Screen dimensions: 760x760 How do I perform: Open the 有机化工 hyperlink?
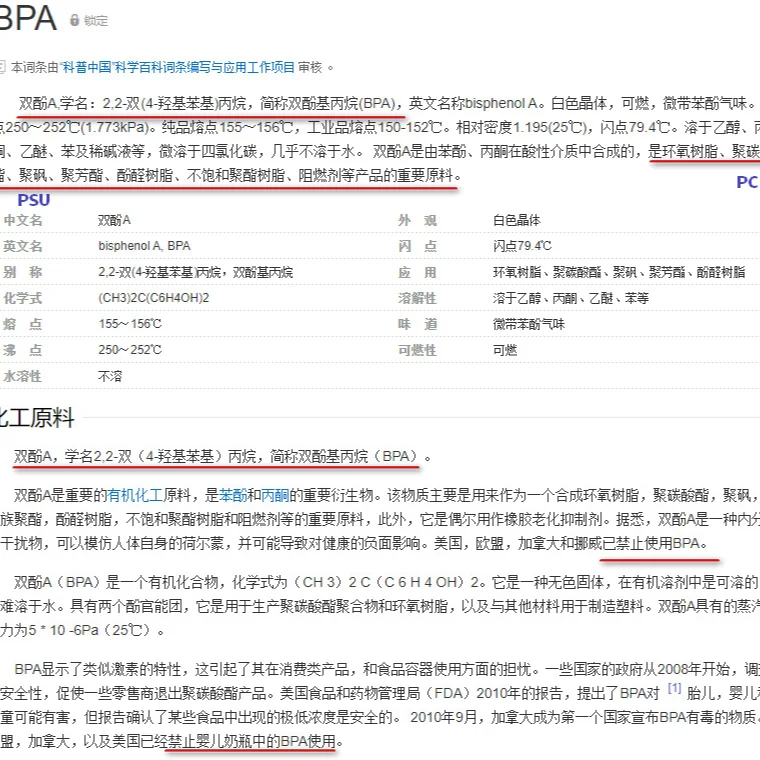pos(135,495)
